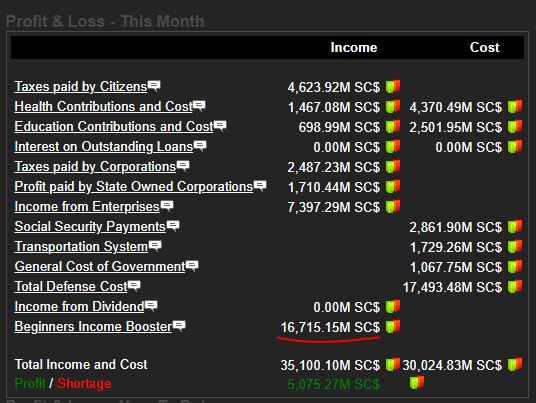Image resolution: width=536 pixels, height=403 pixels.
Task: Open the Income from Dividend link
Action: 79,306
